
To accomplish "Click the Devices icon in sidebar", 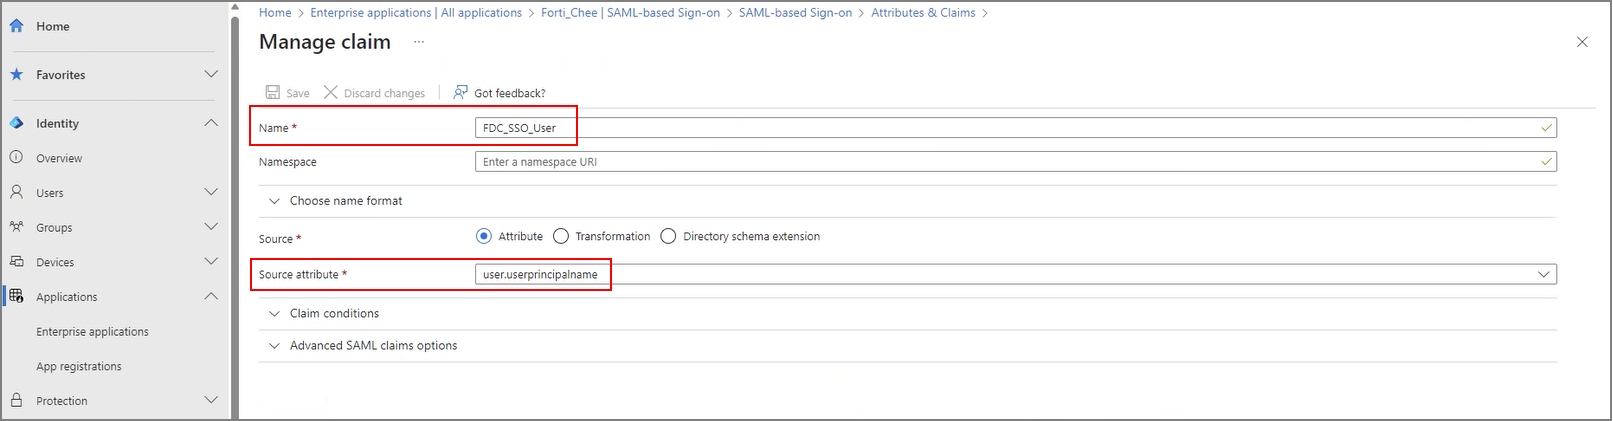I will tap(16, 262).
